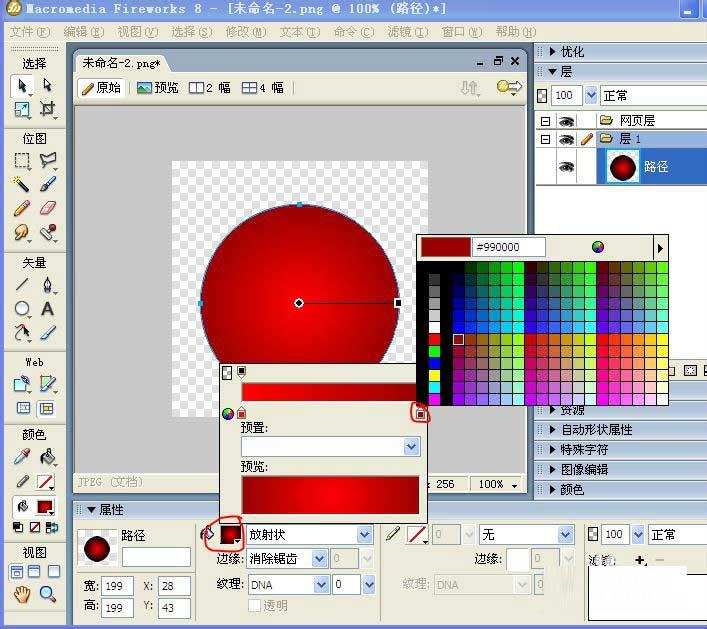Select the Pointer tool in the toolbox

tap(21, 86)
